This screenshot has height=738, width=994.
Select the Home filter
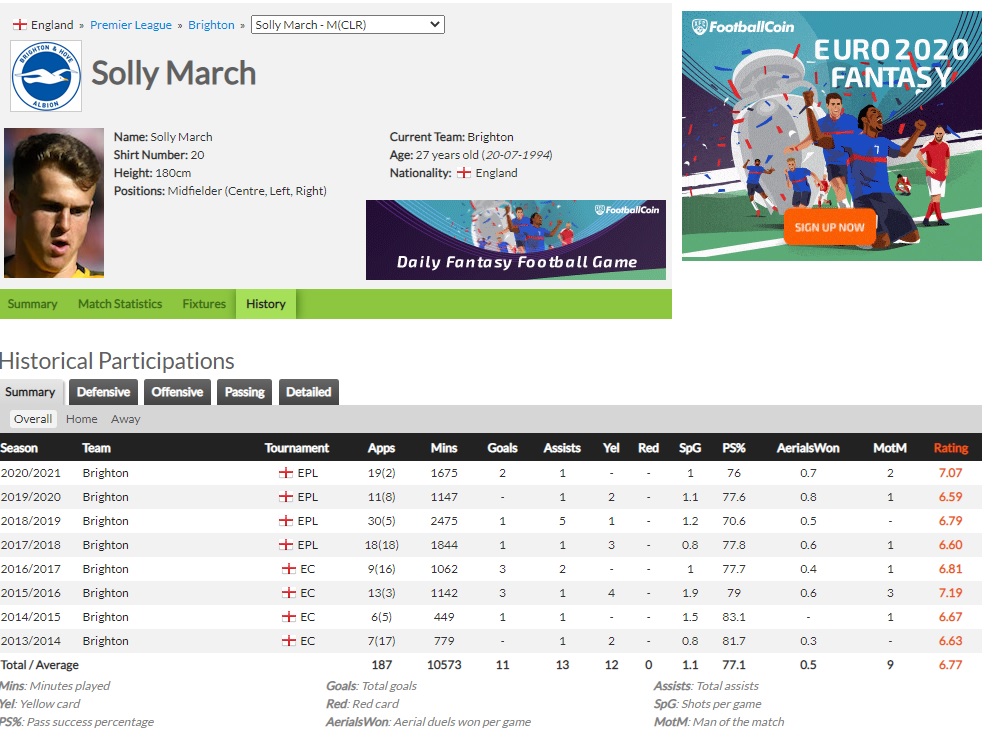82,419
